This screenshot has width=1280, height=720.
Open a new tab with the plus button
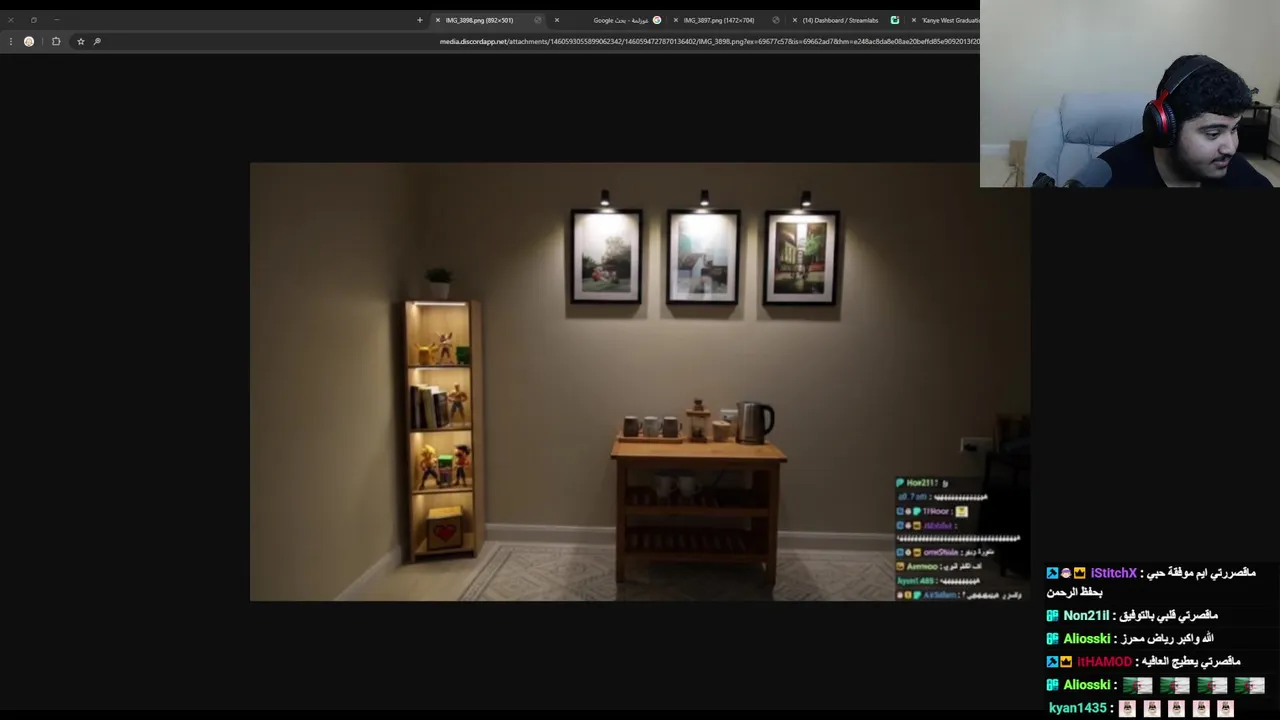[x=420, y=20]
